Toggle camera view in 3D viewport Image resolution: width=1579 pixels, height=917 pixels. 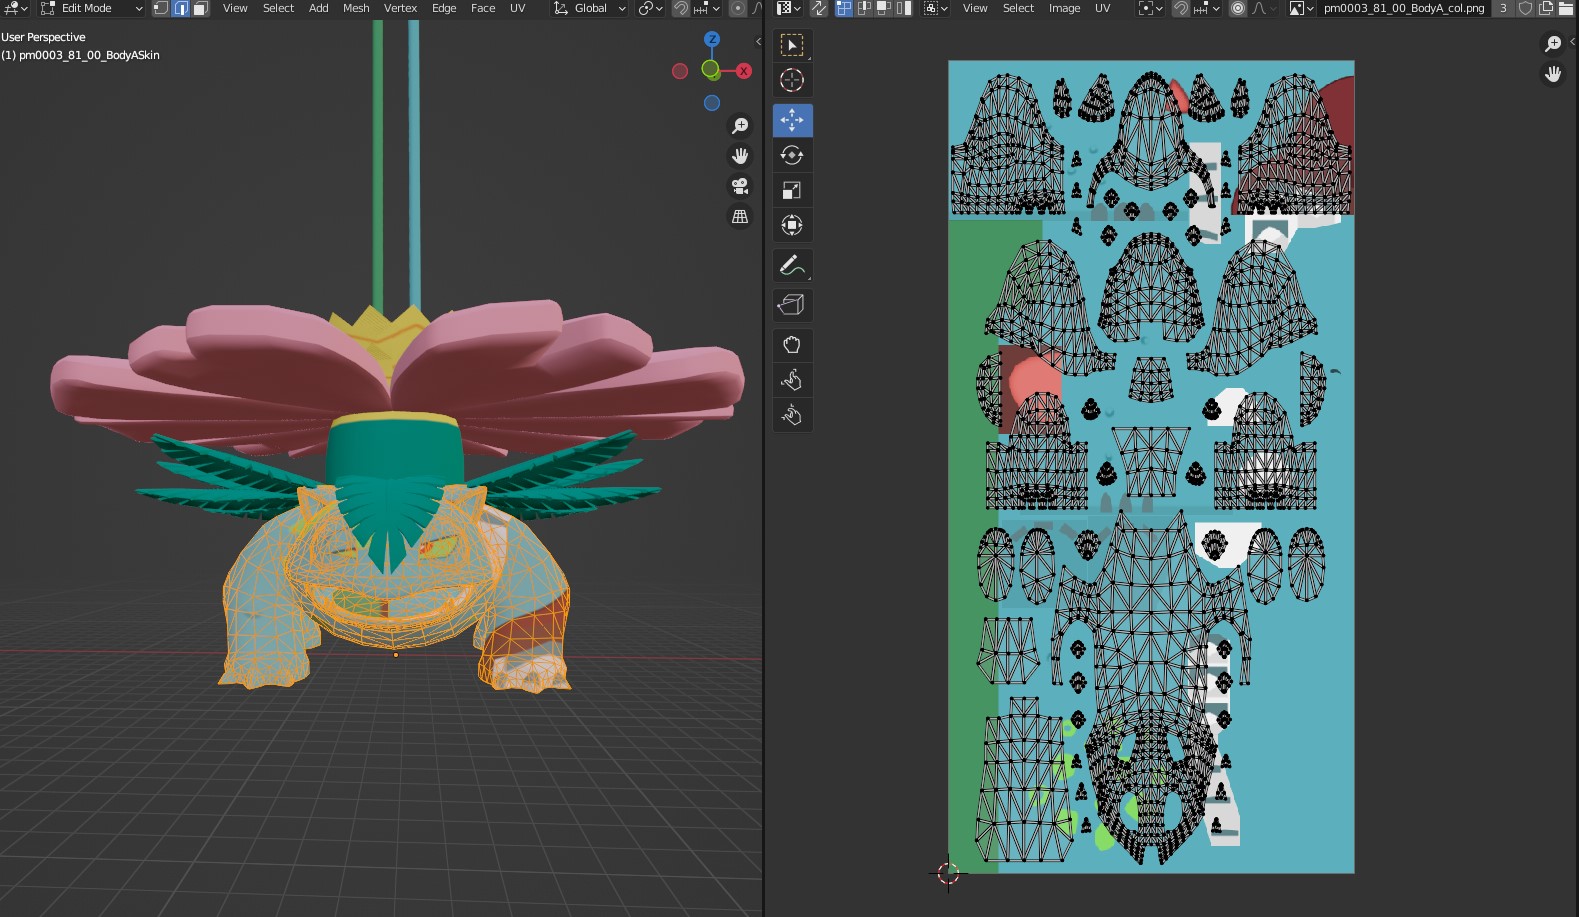pyautogui.click(x=740, y=186)
